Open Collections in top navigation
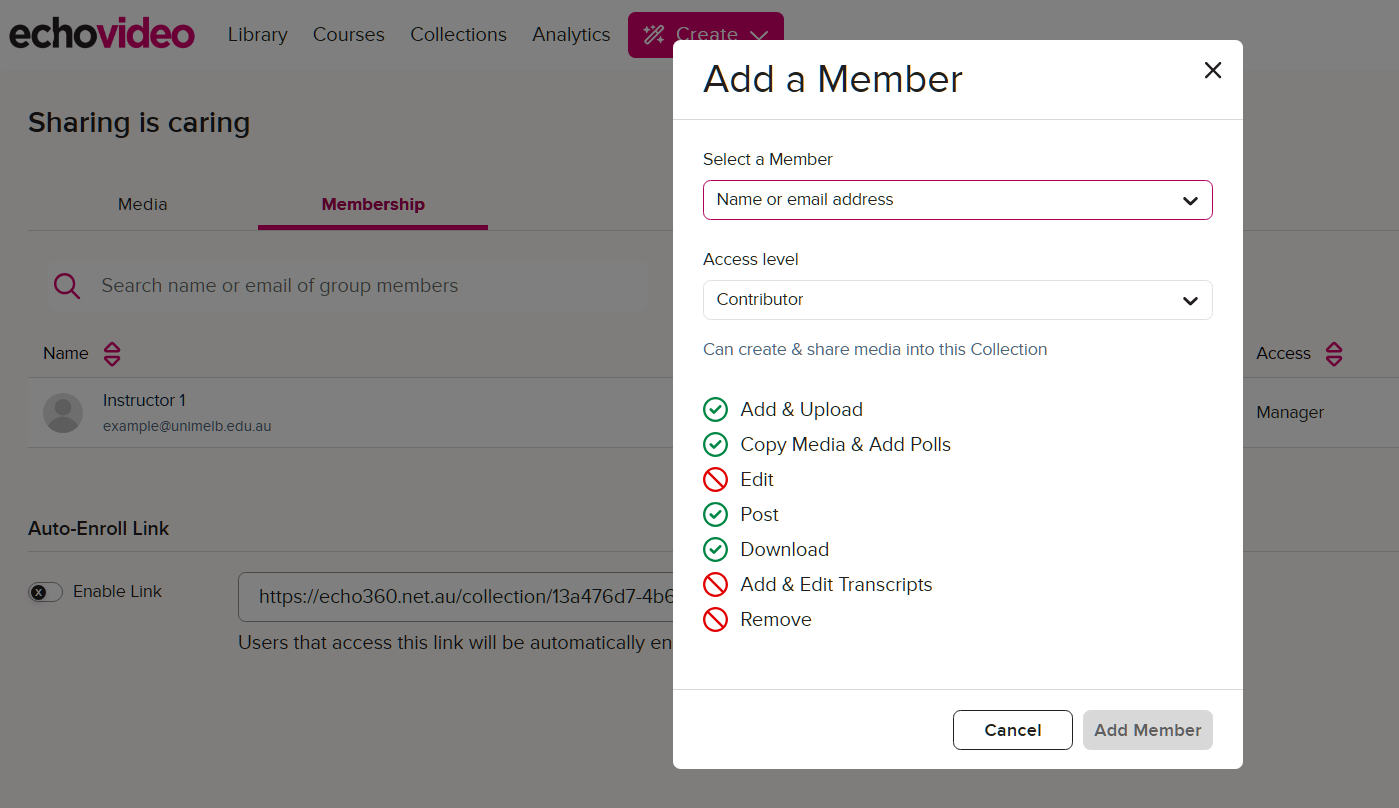The height and width of the screenshot is (808, 1399). (x=459, y=35)
